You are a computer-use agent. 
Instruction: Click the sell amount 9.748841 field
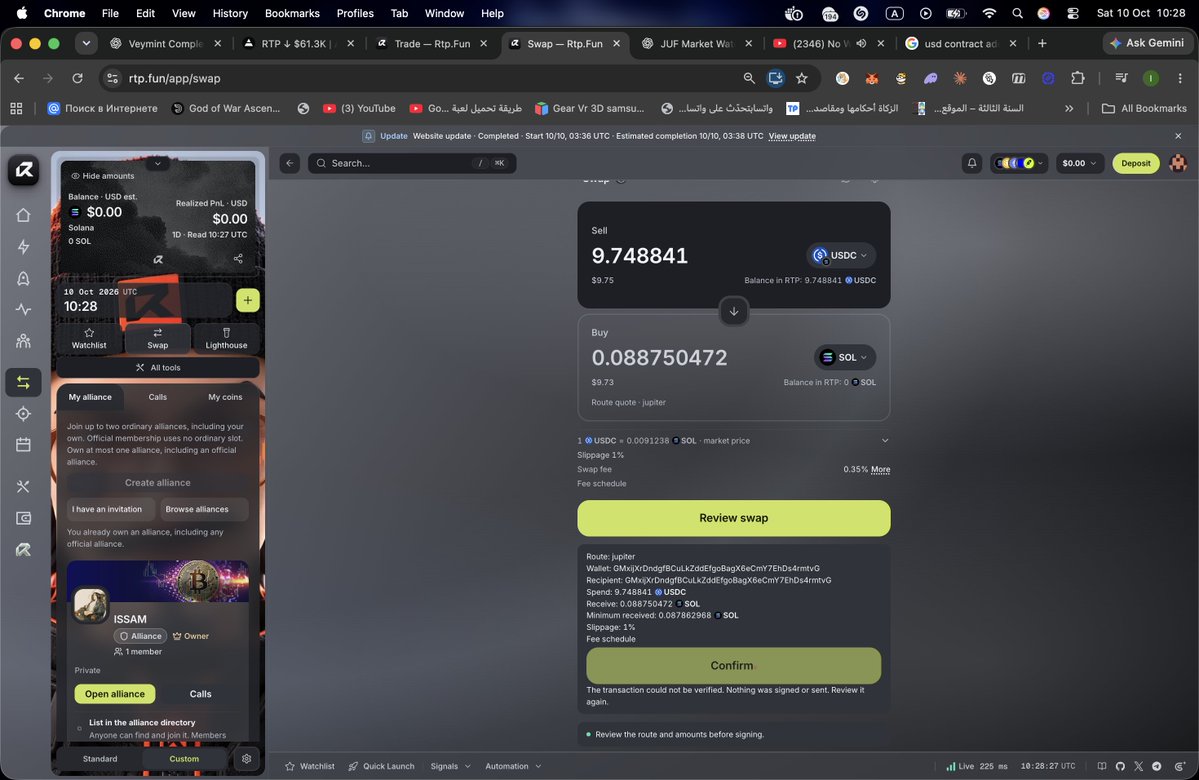tap(640, 255)
